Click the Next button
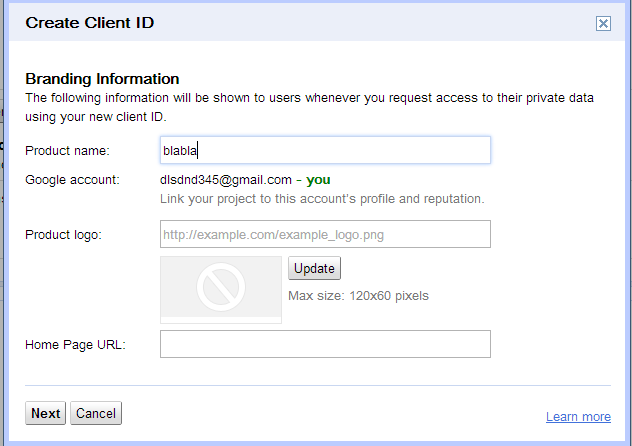This screenshot has height=446, width=632. (x=46, y=413)
